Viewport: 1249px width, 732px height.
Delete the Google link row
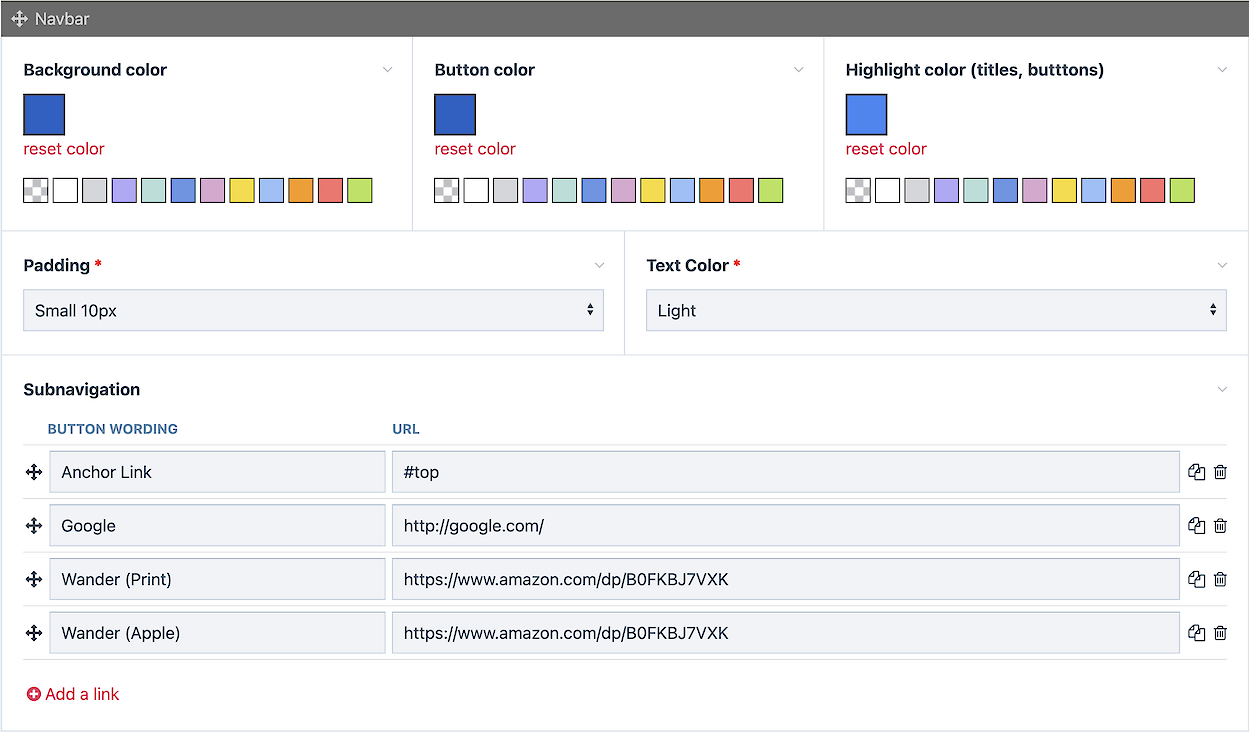(x=1220, y=526)
